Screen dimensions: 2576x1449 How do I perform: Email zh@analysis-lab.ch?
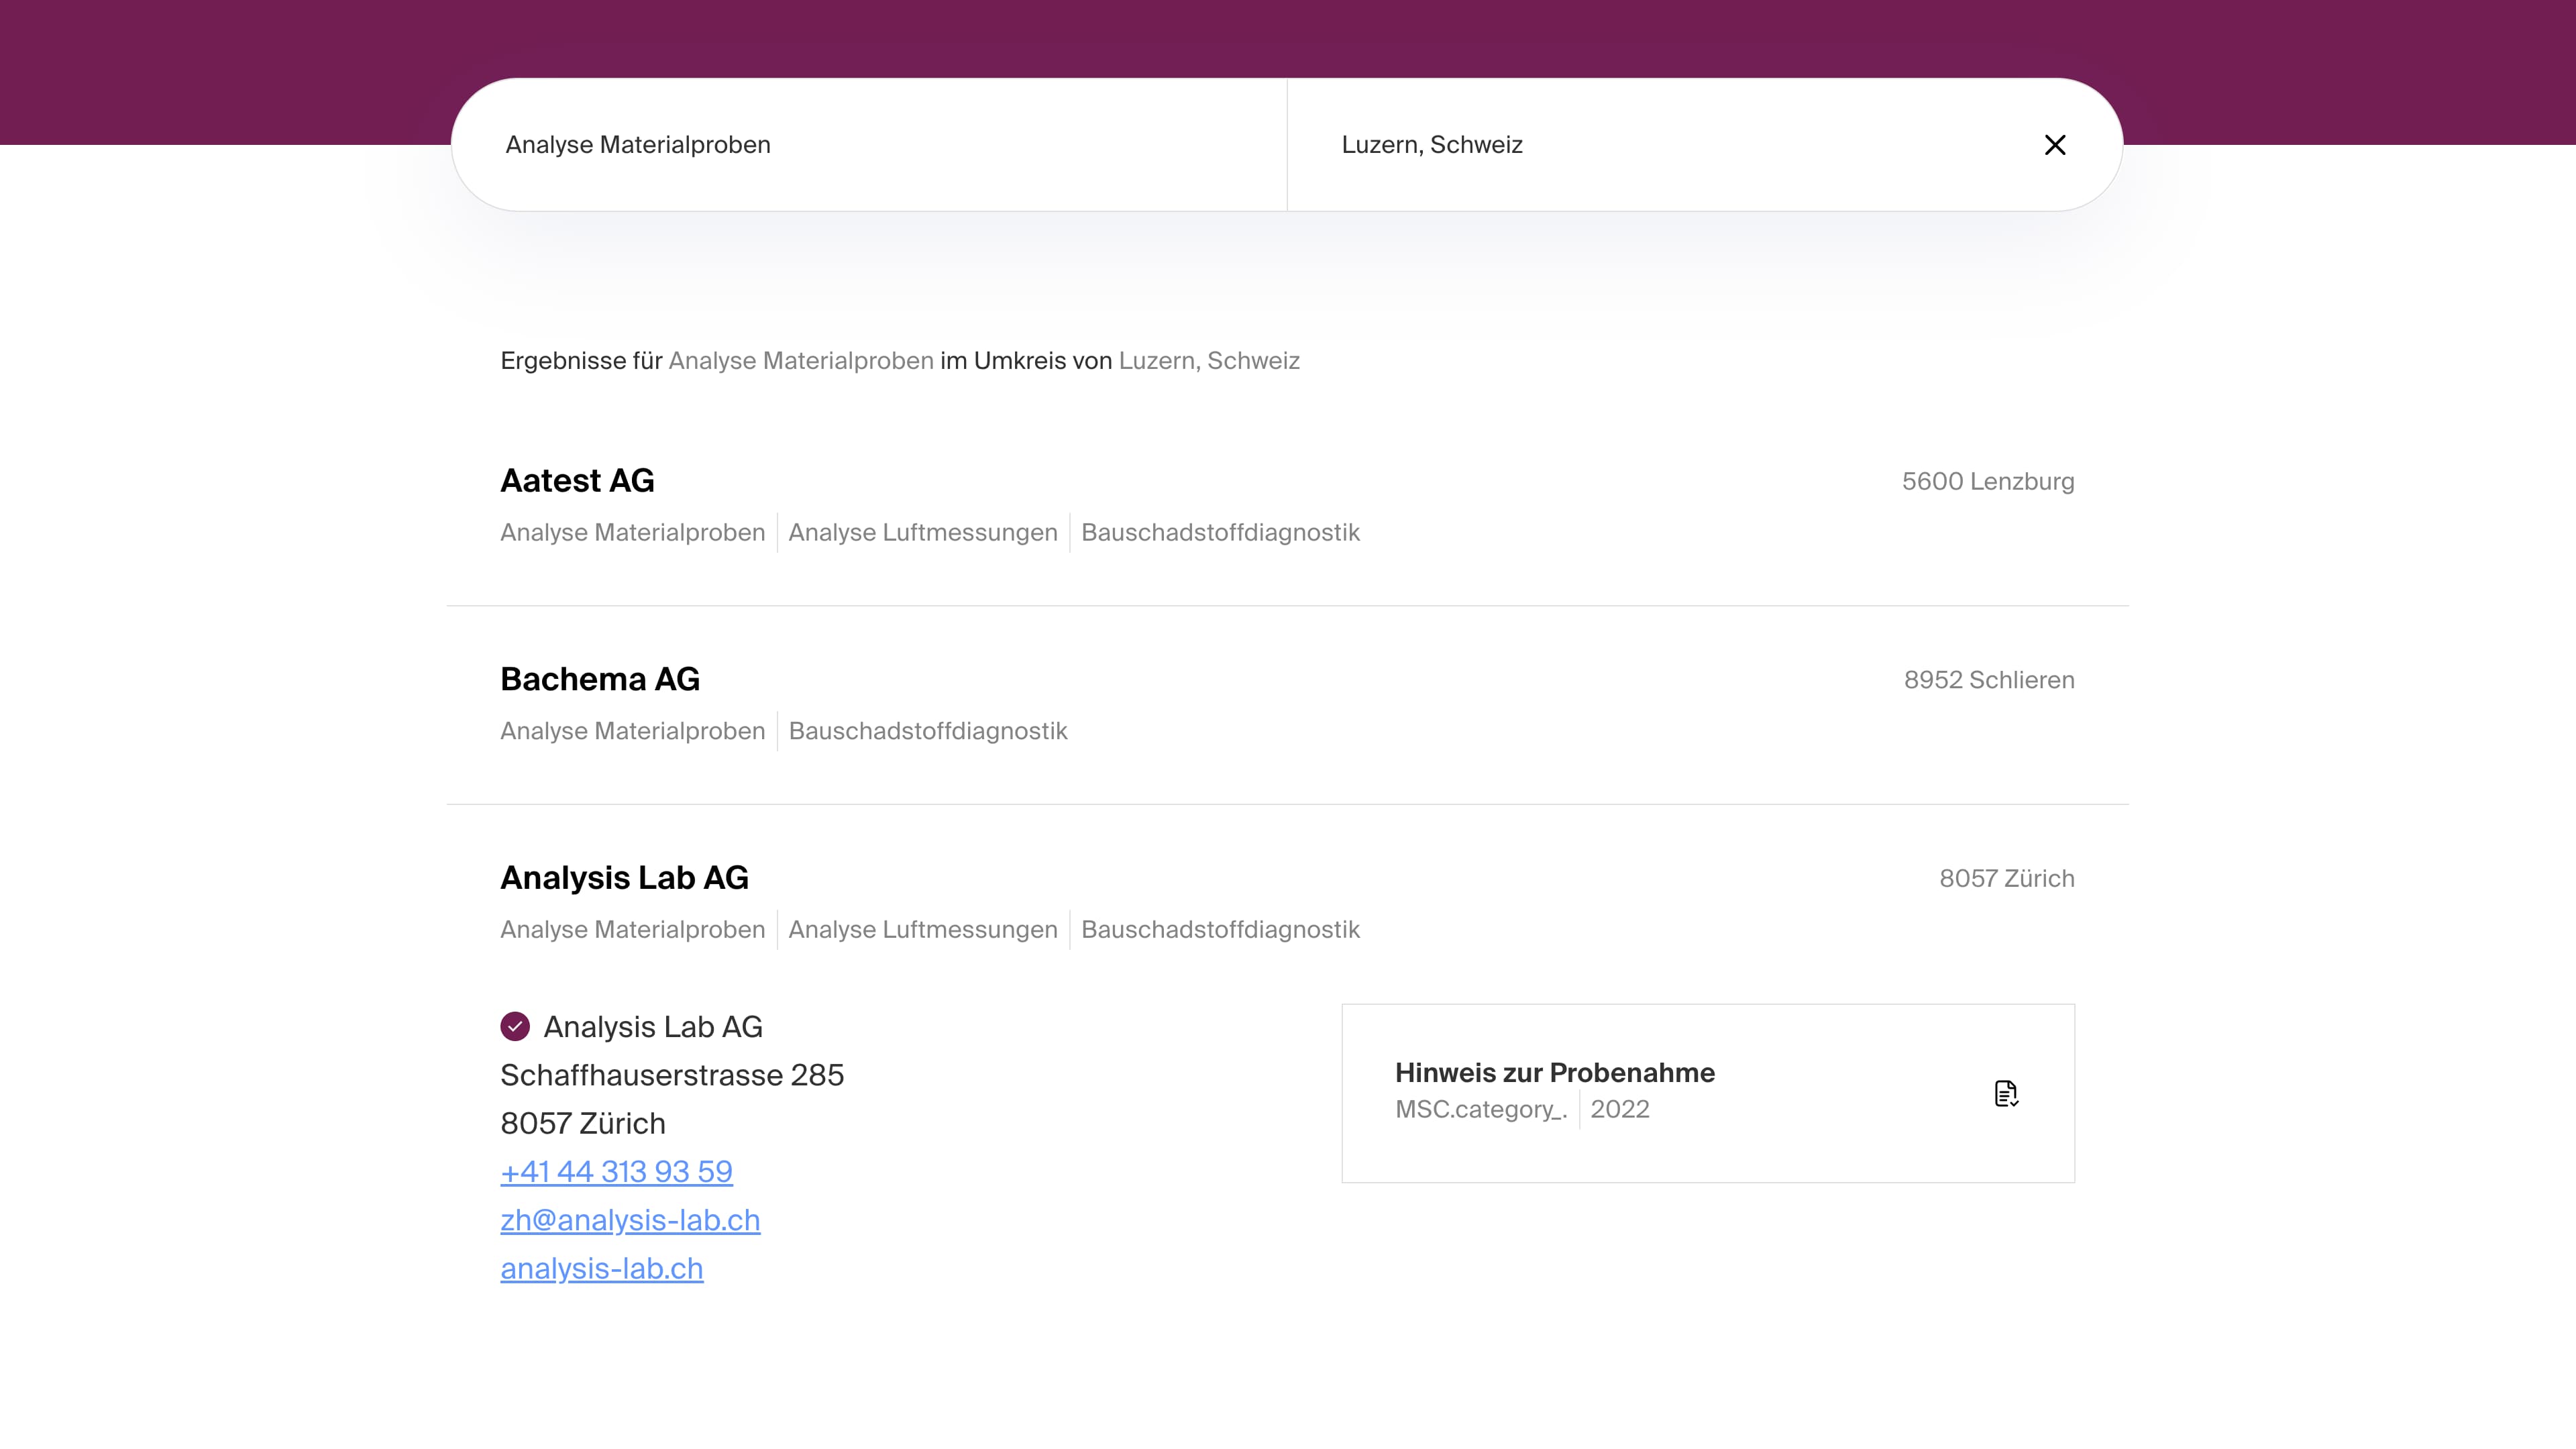click(630, 1220)
